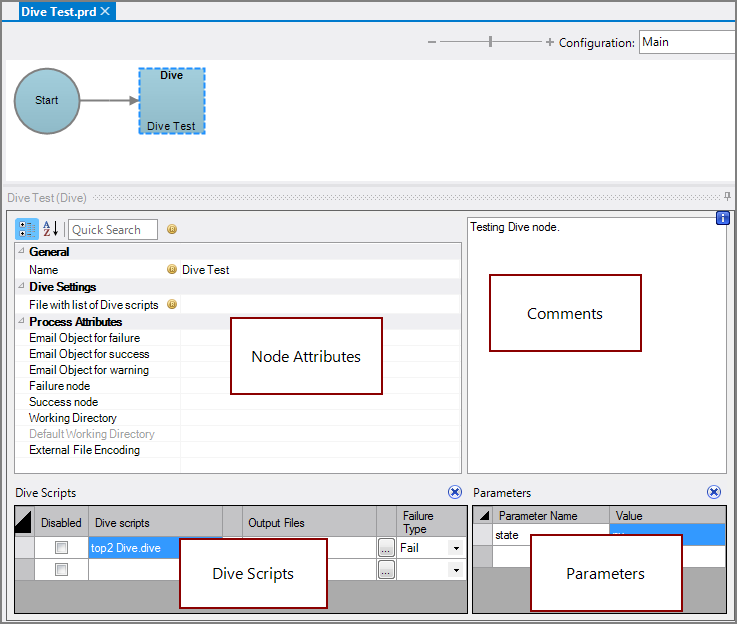Screen dimensions: 737x624
Task: Select File with list of Dive scripts
Action: (94, 304)
